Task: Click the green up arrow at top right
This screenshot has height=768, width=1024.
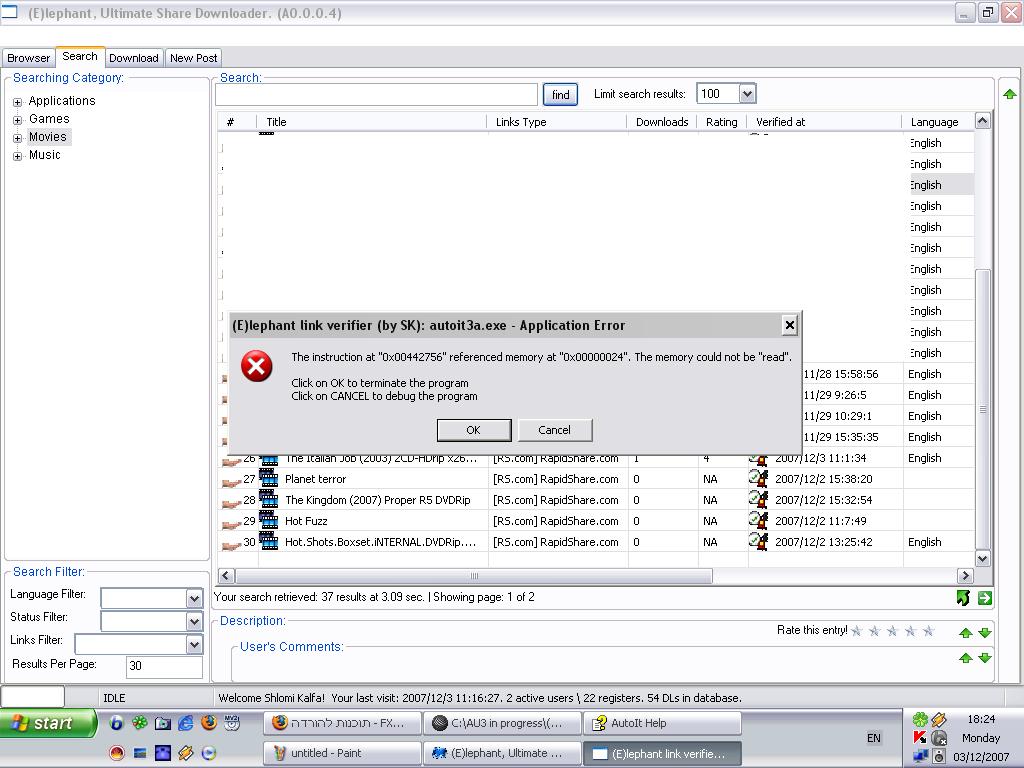Action: tap(1009, 94)
